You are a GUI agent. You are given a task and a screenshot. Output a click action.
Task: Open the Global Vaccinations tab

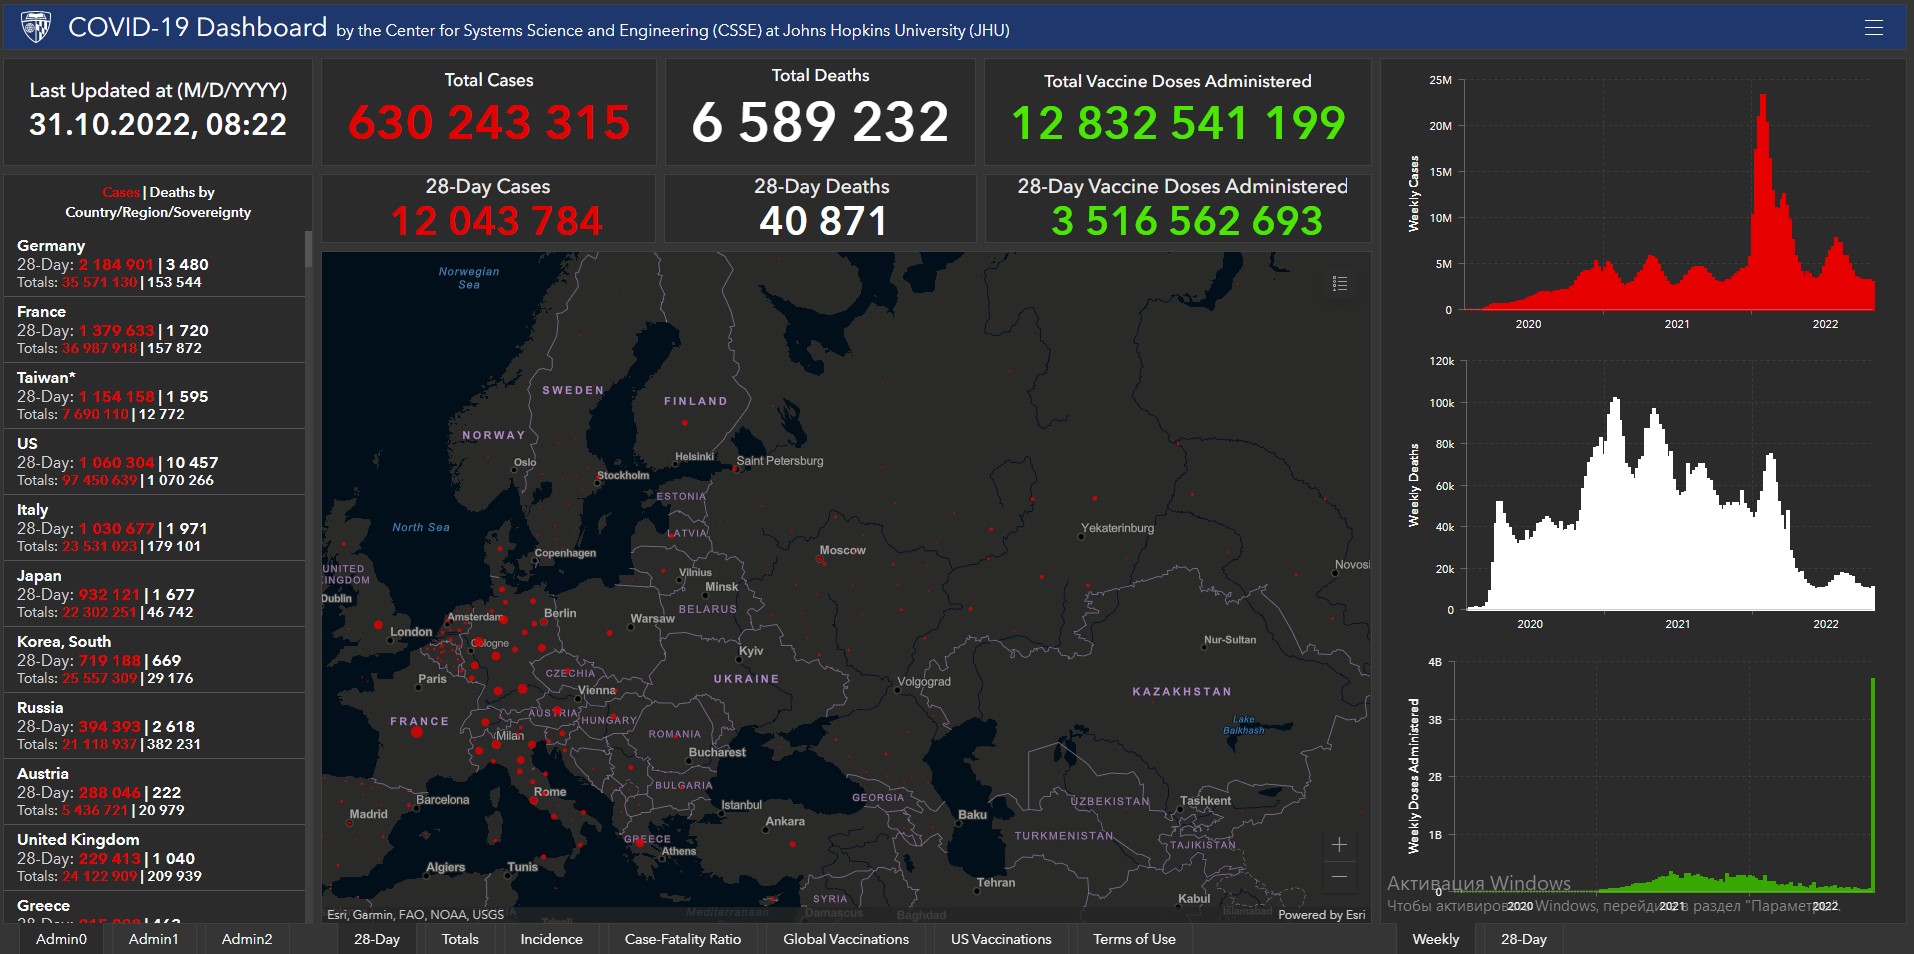tap(846, 939)
